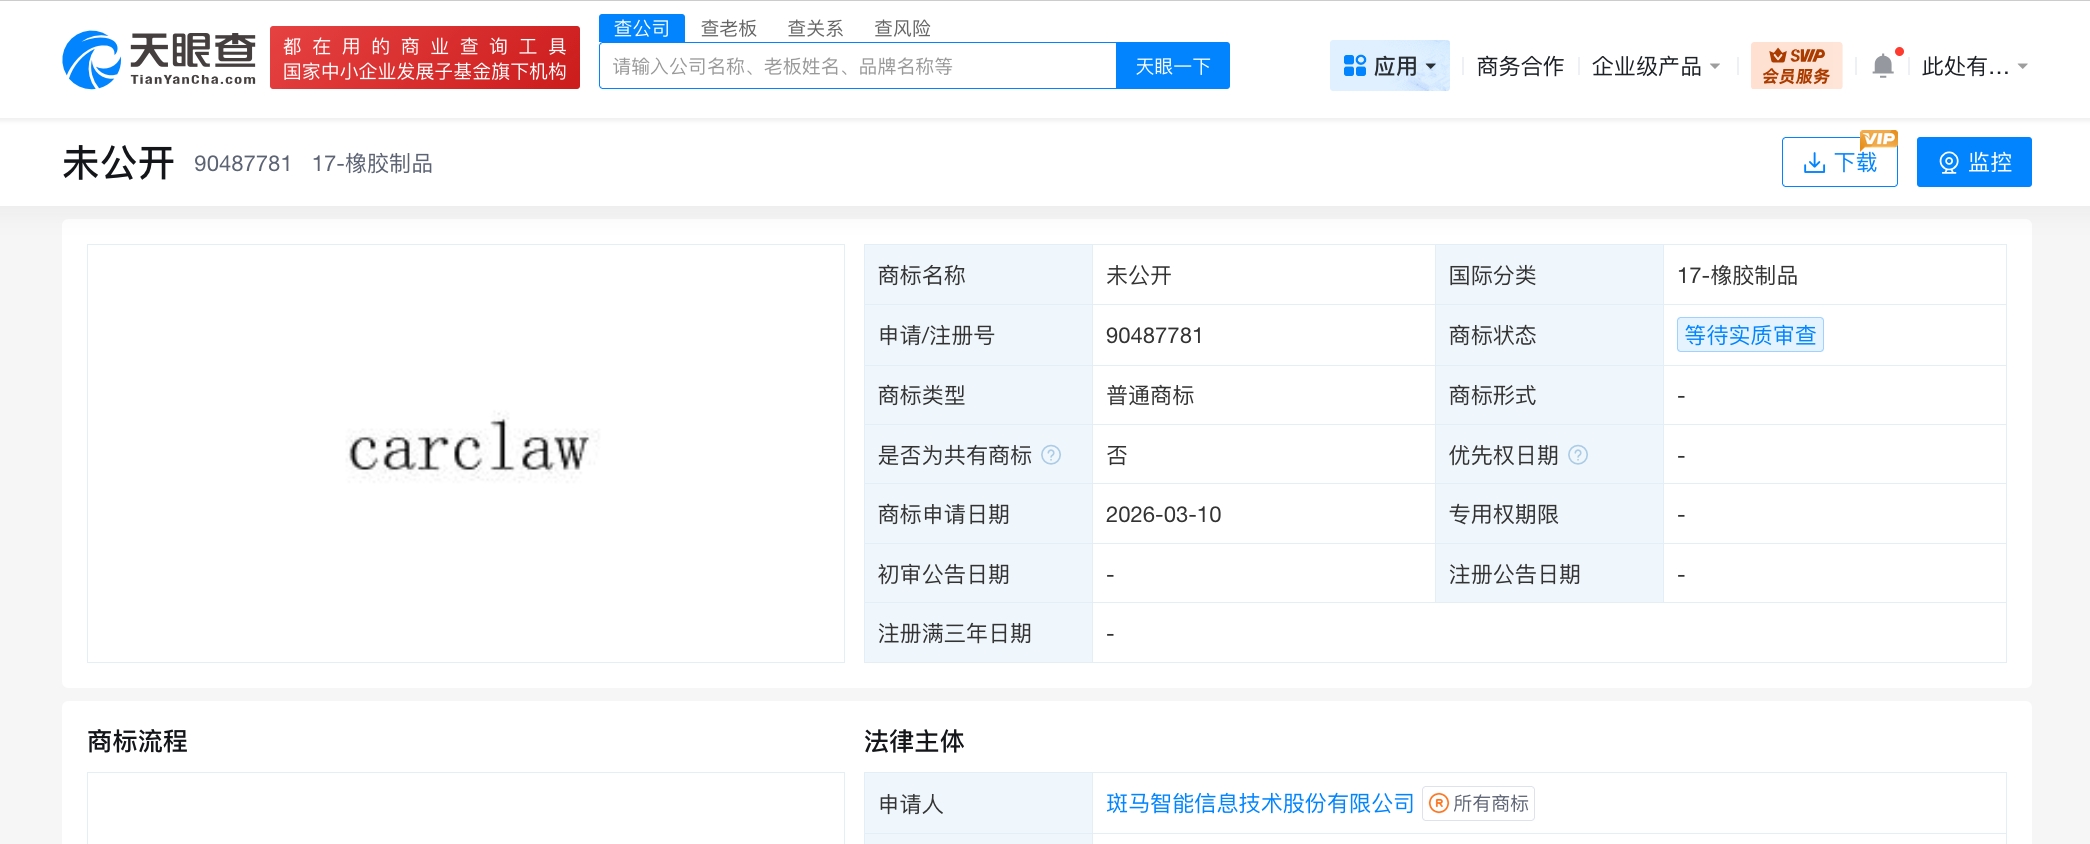Click the red 国家中小企业发展子基金 banner
This screenshot has height=844, width=2090.
[x=424, y=58]
